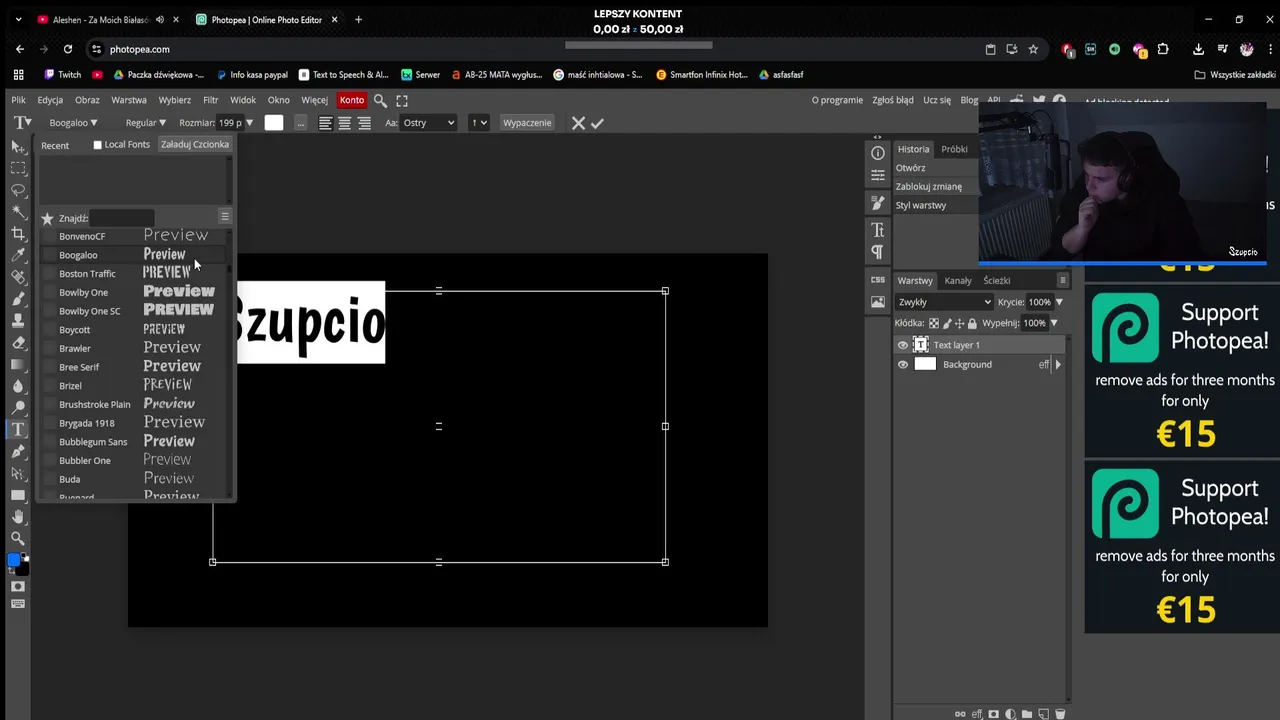1280x720 pixels.
Task: Open the Regular font style dropdown
Action: 146,123
